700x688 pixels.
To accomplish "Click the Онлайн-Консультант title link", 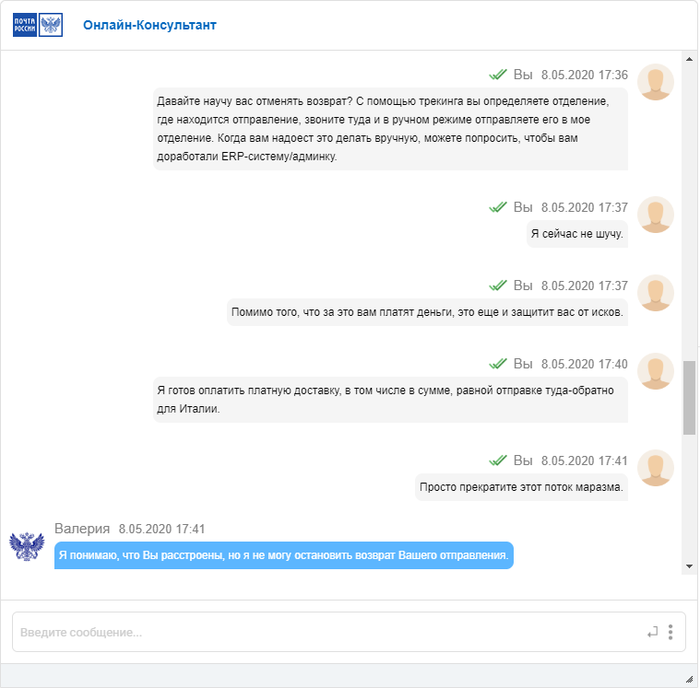I will 150,25.
